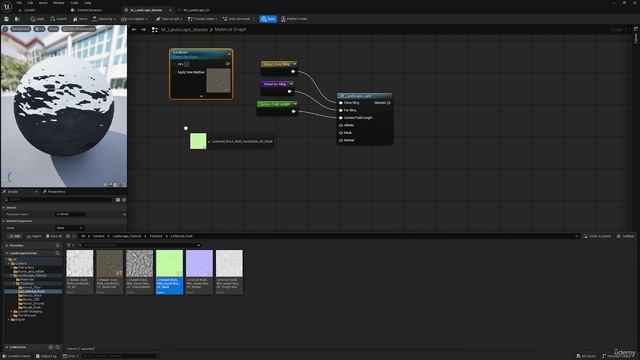Click the Normal input pin

[x=341, y=140]
